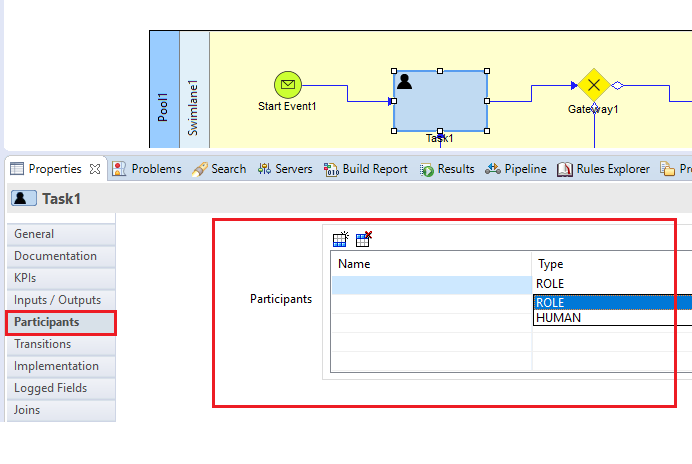This screenshot has height=464, width=692.
Task: Select the Pool1 header in the diagram
Action: [165, 90]
